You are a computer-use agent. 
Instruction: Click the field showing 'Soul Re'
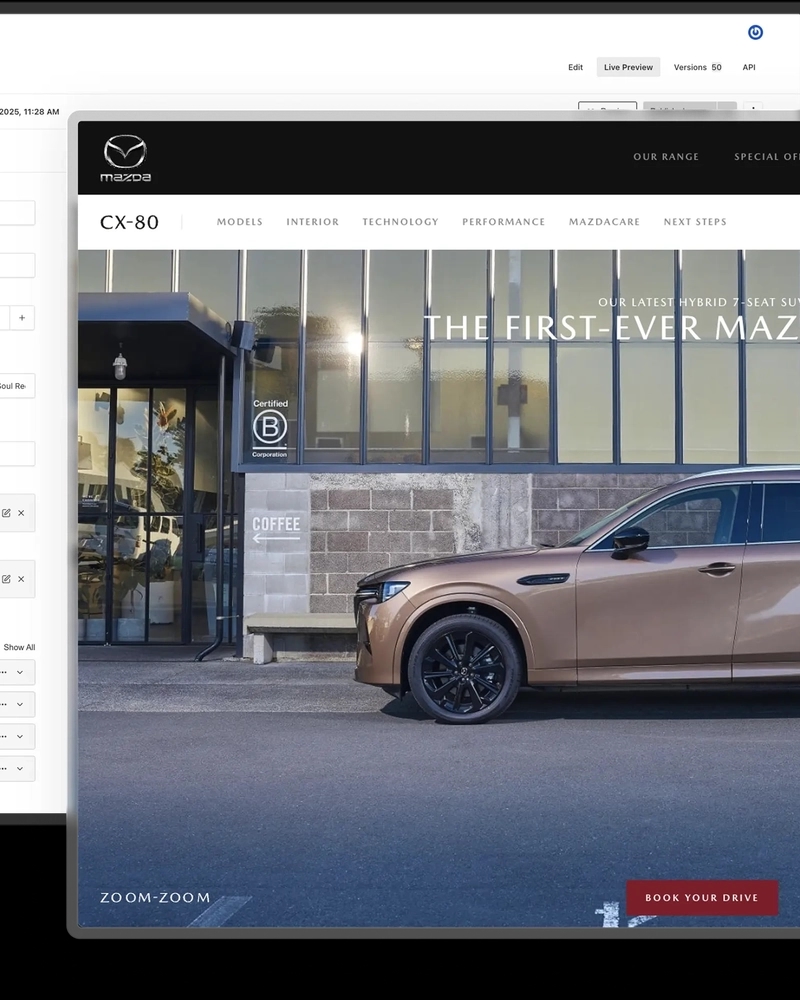(17, 386)
